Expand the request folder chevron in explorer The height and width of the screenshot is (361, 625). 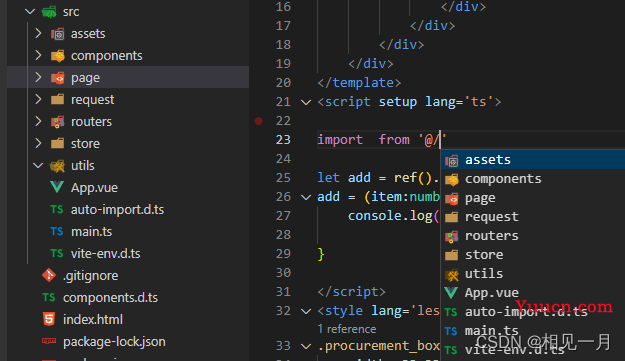coord(38,99)
